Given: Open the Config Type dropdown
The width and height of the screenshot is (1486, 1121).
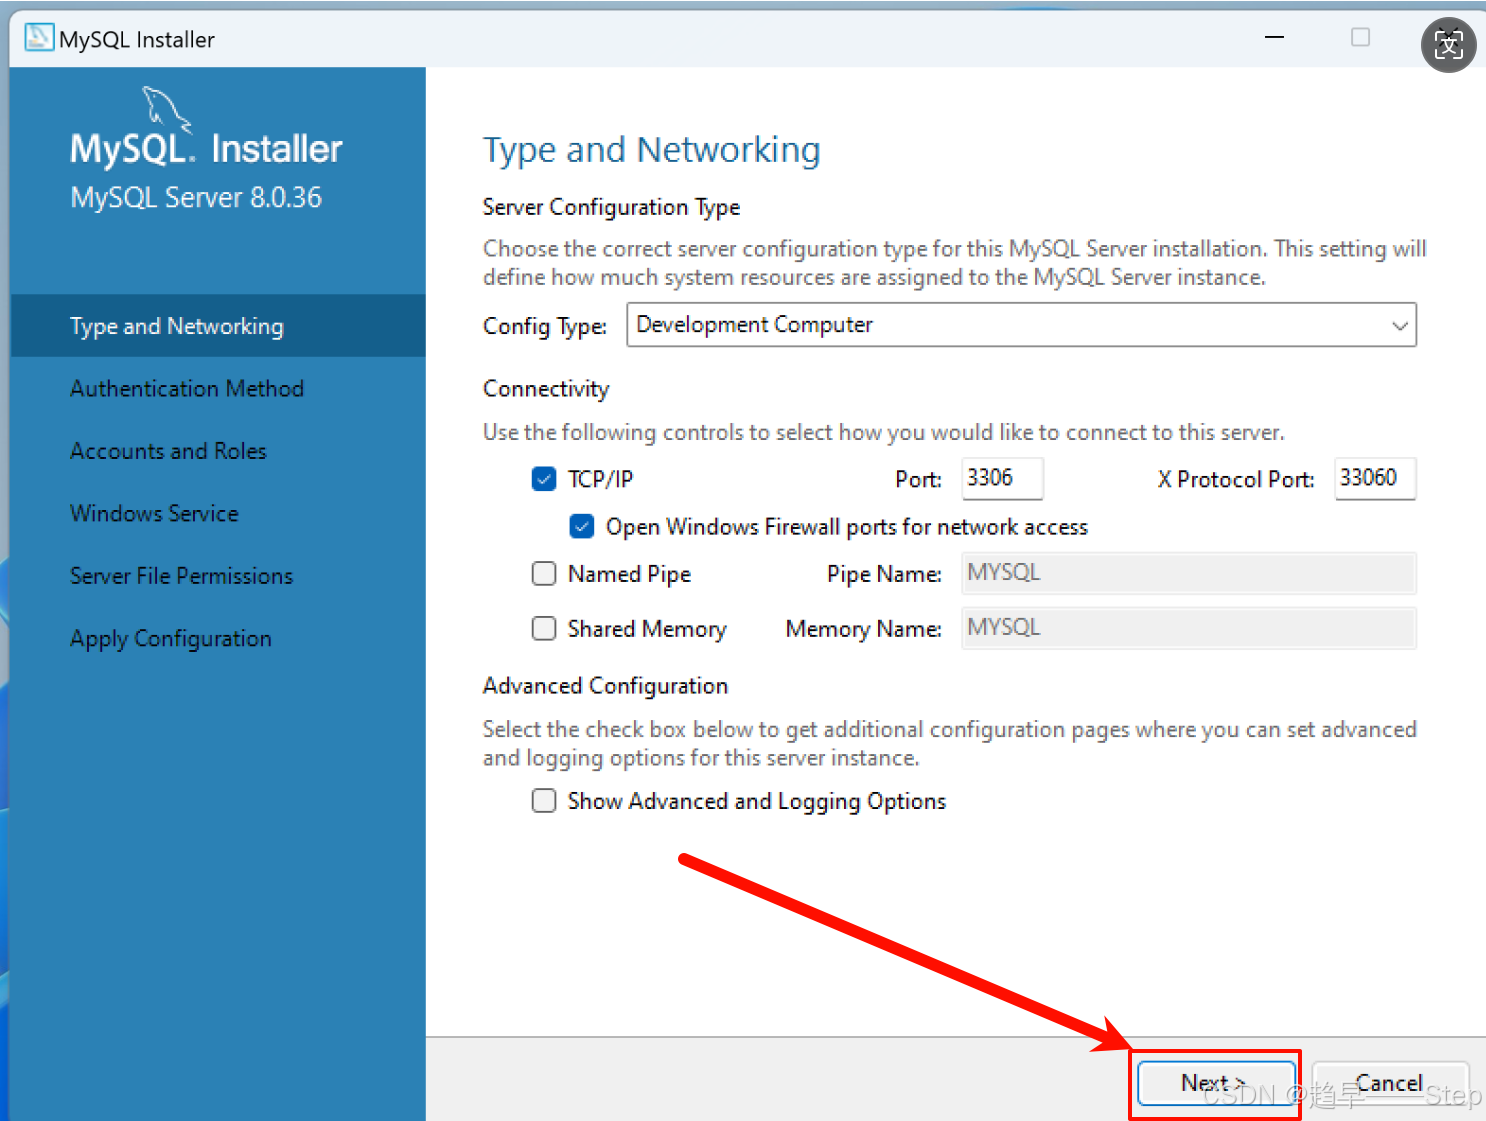Looking at the screenshot, I should (x=1021, y=325).
